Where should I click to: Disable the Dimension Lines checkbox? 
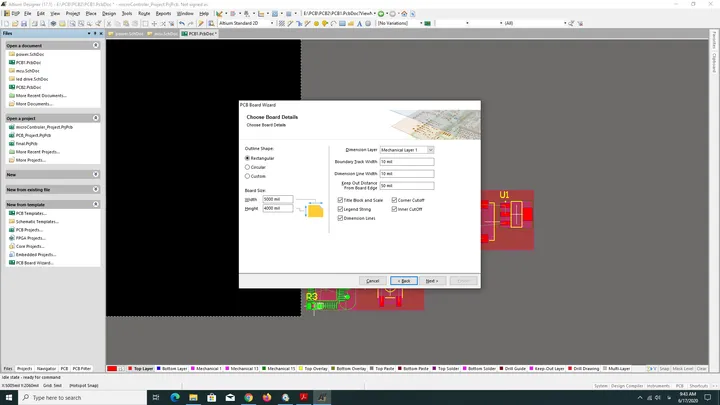340,218
